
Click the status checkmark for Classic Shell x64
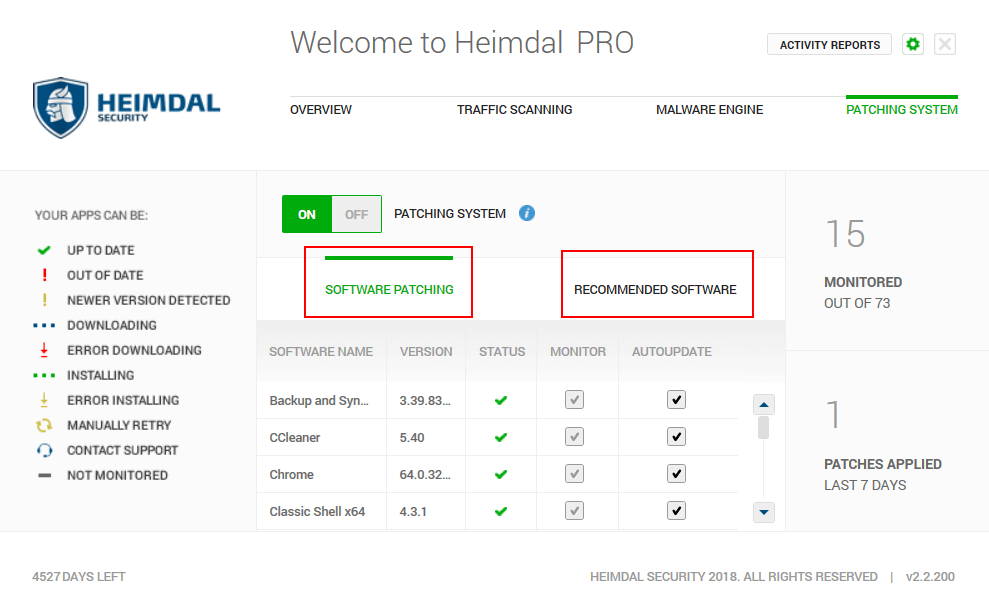coord(501,512)
